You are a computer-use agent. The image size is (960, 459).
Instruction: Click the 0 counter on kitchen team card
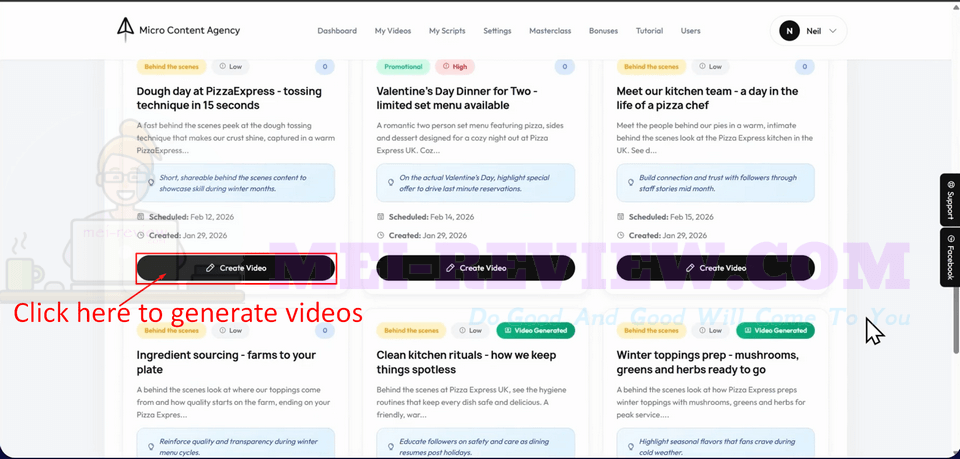coord(804,67)
